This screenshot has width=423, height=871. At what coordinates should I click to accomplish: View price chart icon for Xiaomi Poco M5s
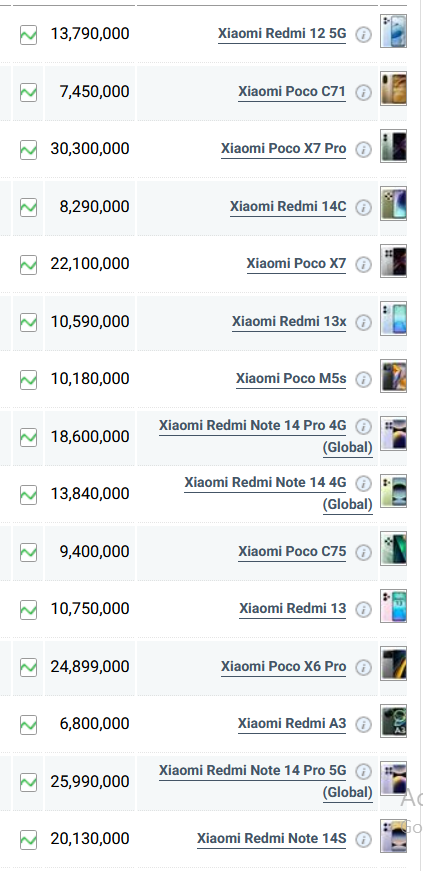[x=28, y=380]
